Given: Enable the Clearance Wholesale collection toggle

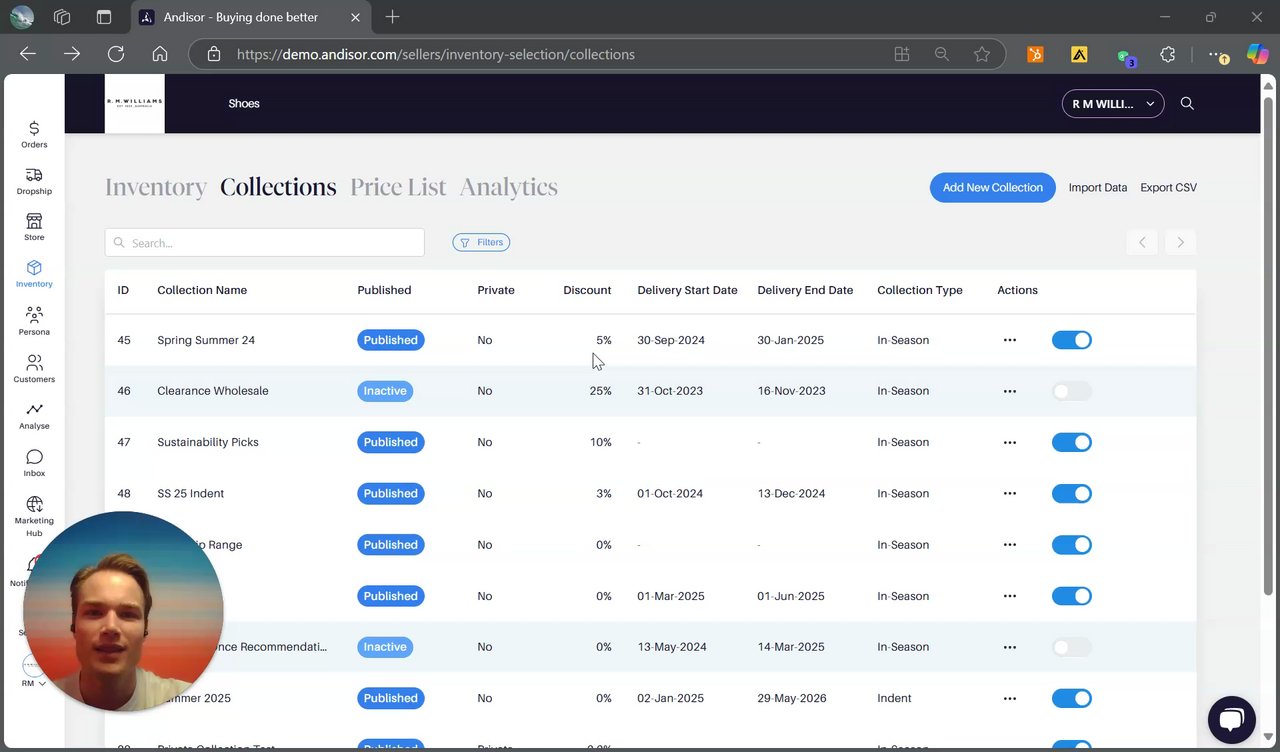Looking at the screenshot, I should point(1071,391).
